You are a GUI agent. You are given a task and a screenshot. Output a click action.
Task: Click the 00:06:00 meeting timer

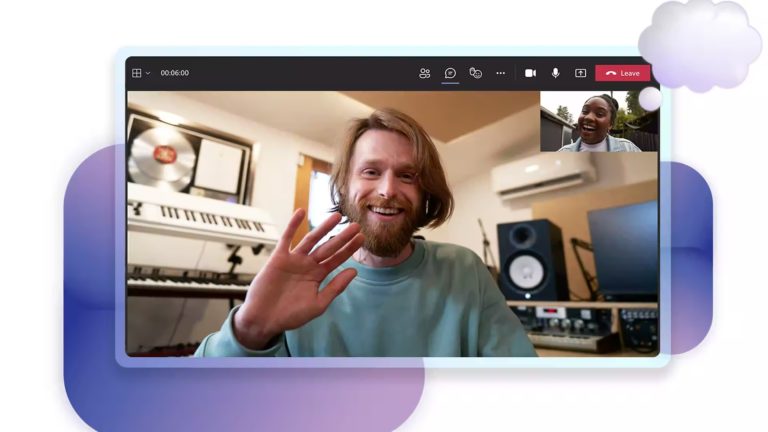174,73
